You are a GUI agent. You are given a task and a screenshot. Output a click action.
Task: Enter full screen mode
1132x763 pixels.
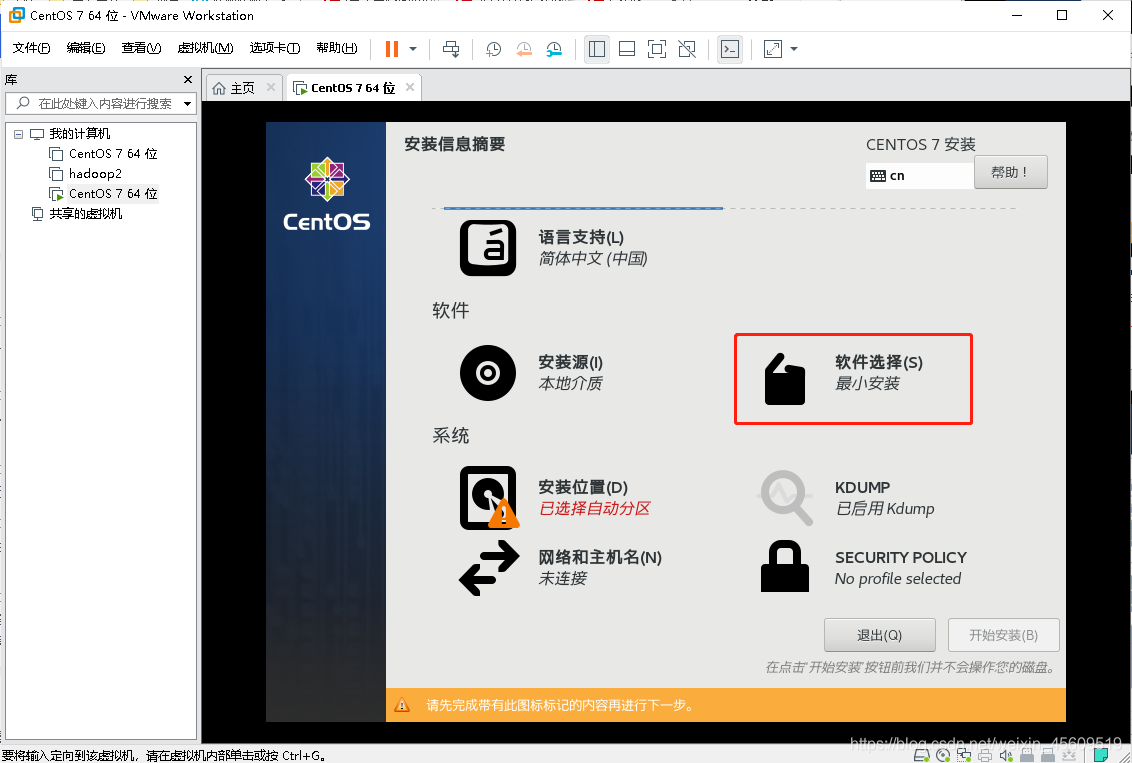(657, 48)
